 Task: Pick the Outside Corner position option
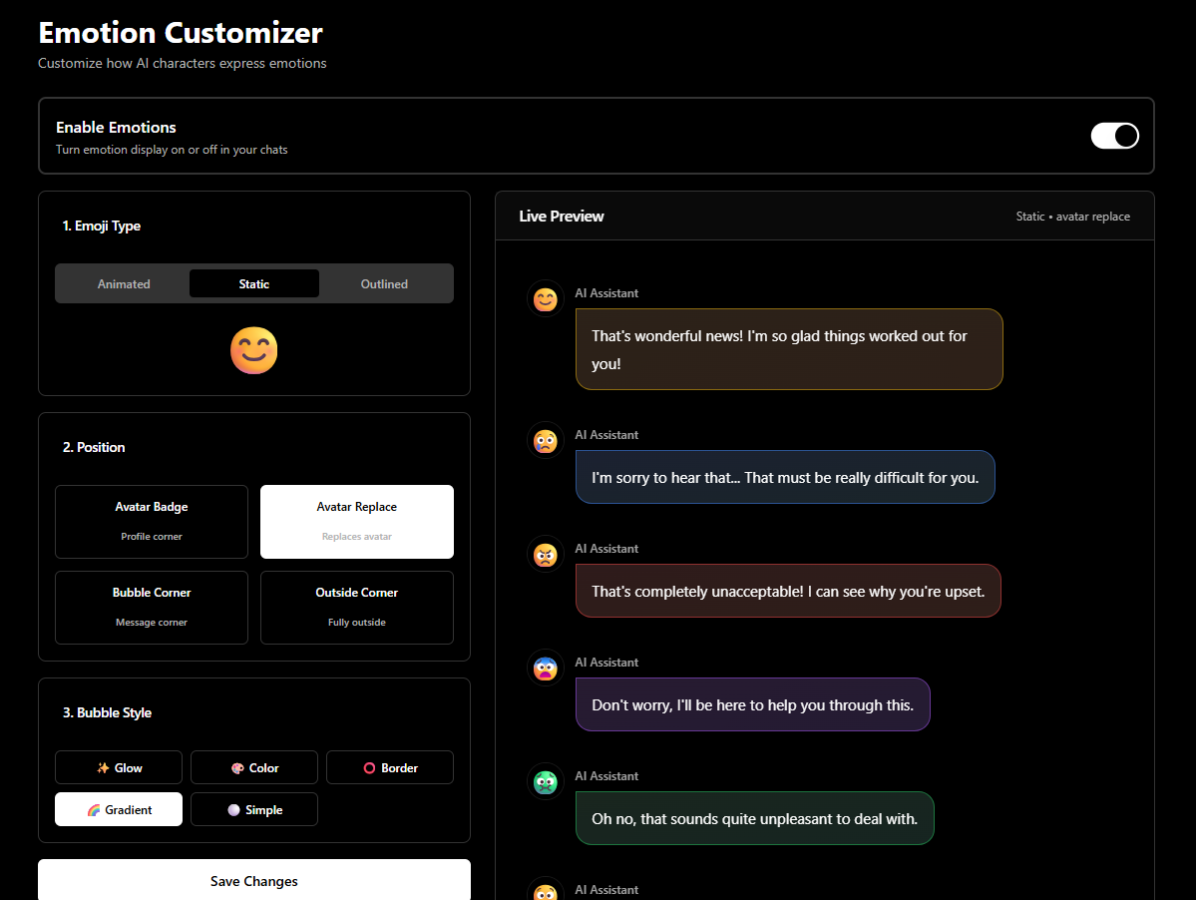357,607
